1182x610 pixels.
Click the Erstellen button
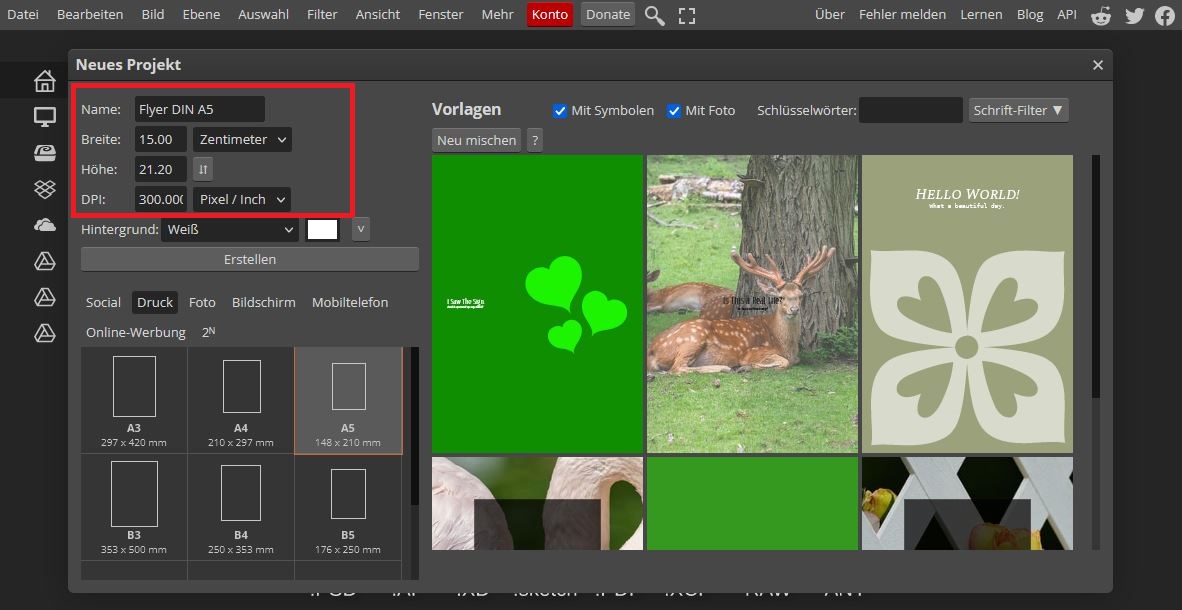(250, 259)
